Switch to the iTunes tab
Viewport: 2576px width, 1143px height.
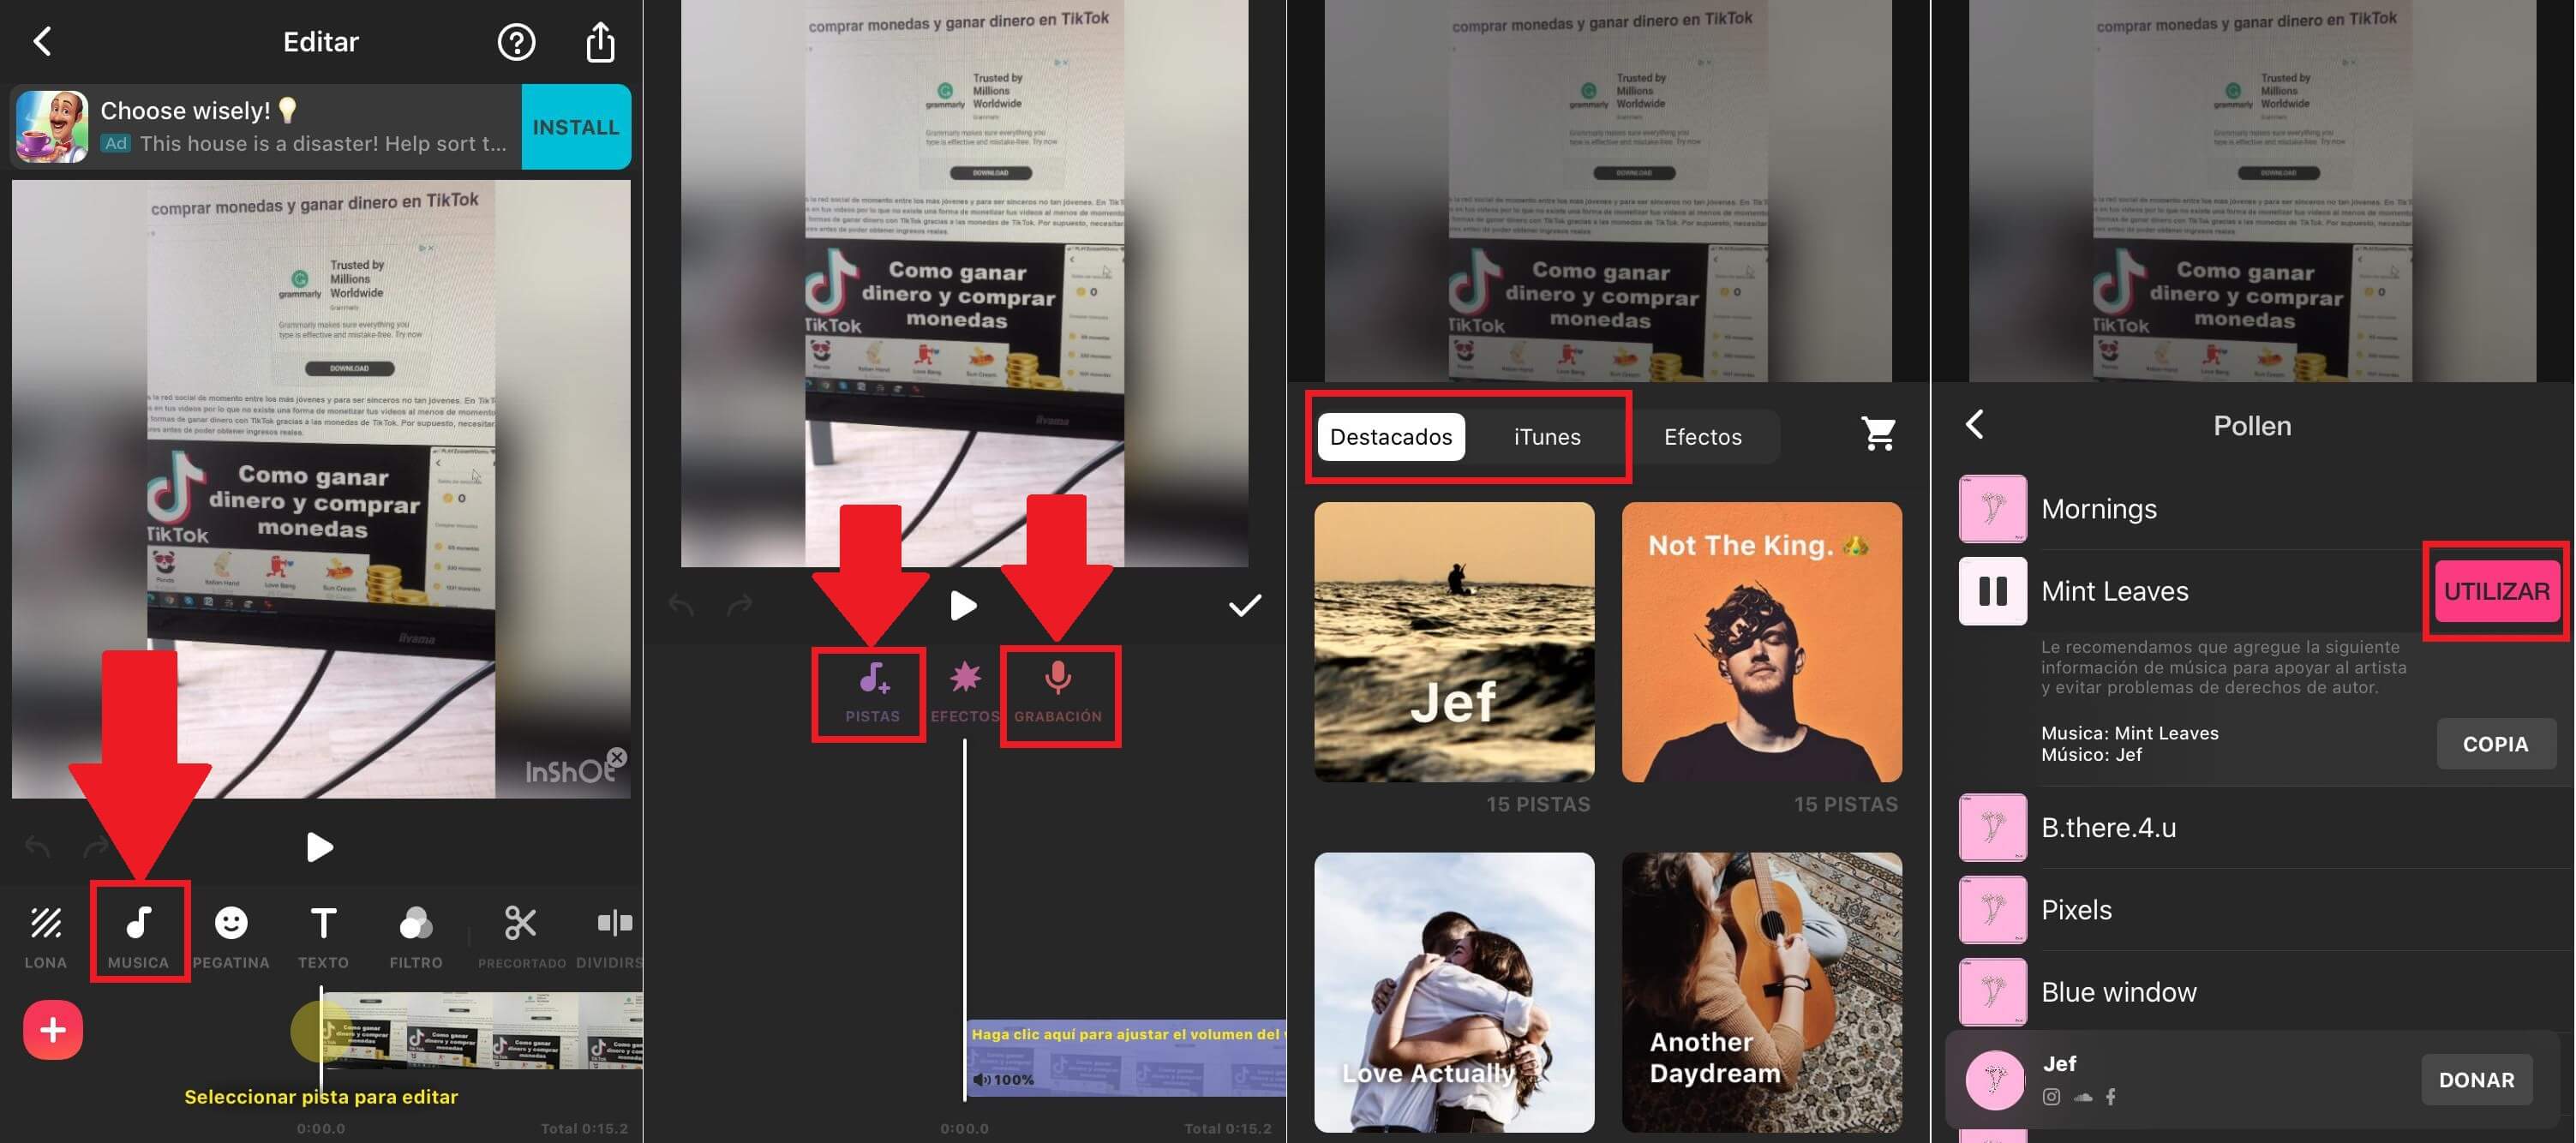tap(1546, 437)
